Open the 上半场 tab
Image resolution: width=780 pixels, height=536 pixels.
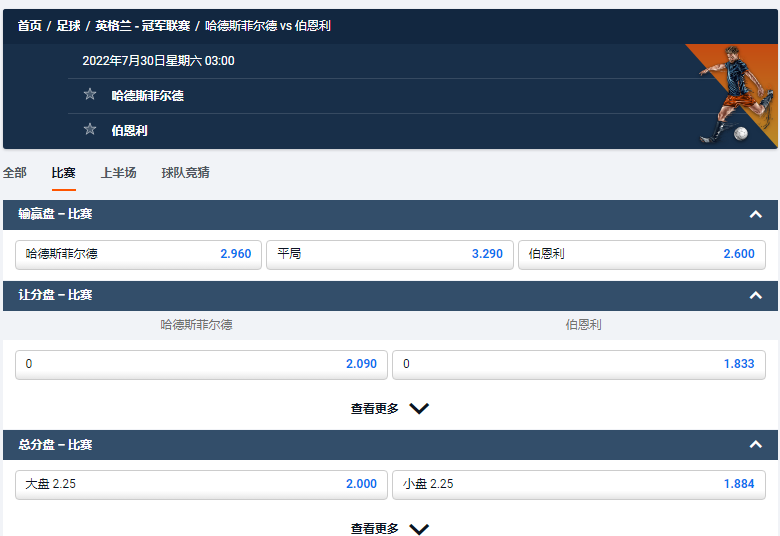pos(118,173)
